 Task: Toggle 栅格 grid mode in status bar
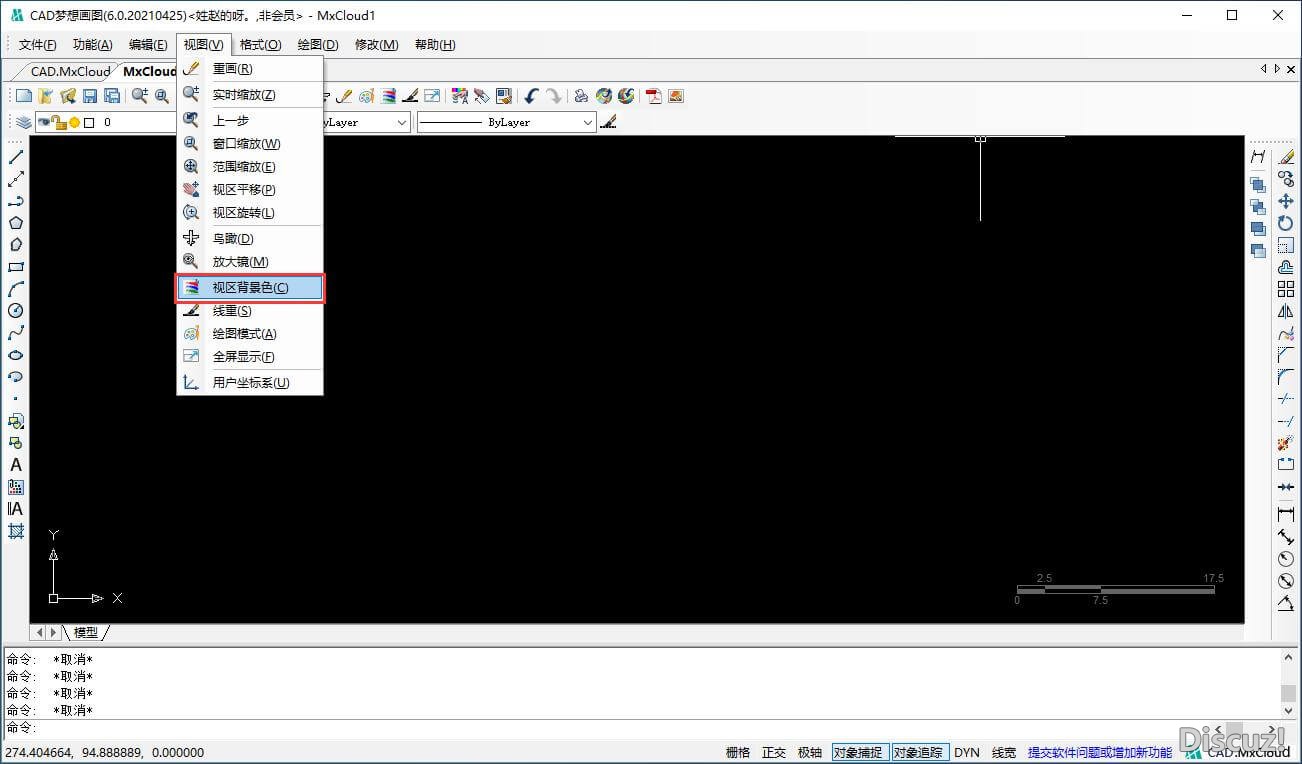pos(738,752)
